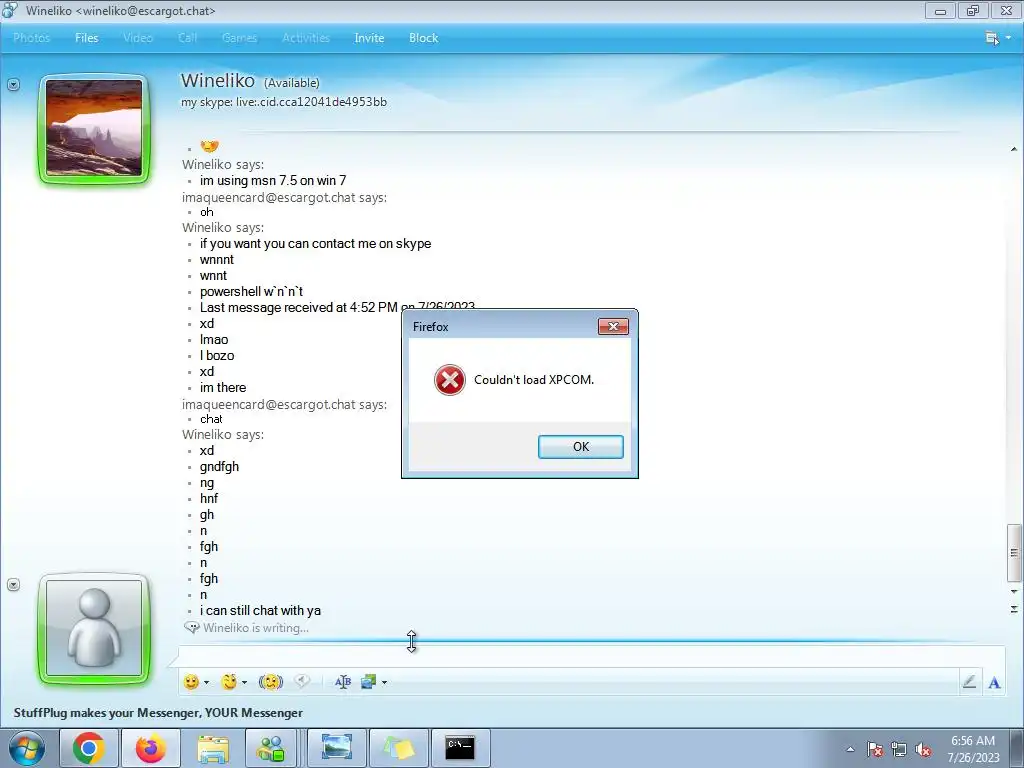Close the Firefox error dialog
Viewport: 1024px width, 768px height.
pyautogui.click(x=613, y=326)
